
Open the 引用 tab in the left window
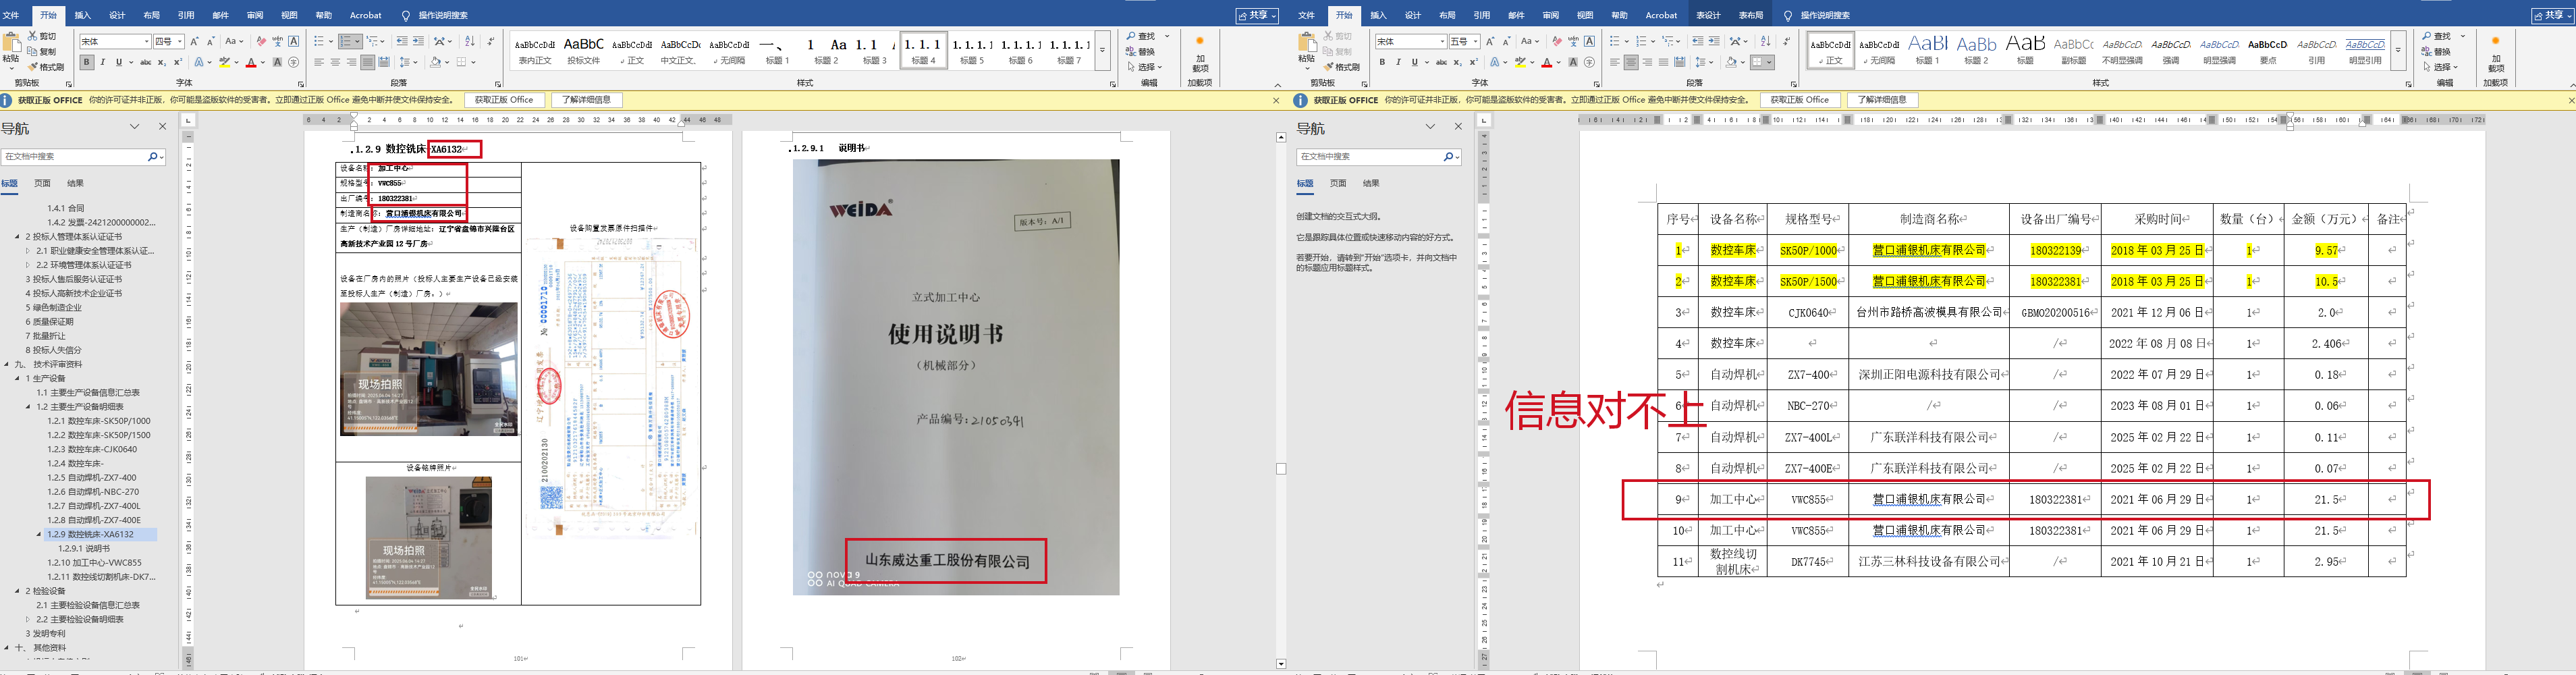(186, 15)
